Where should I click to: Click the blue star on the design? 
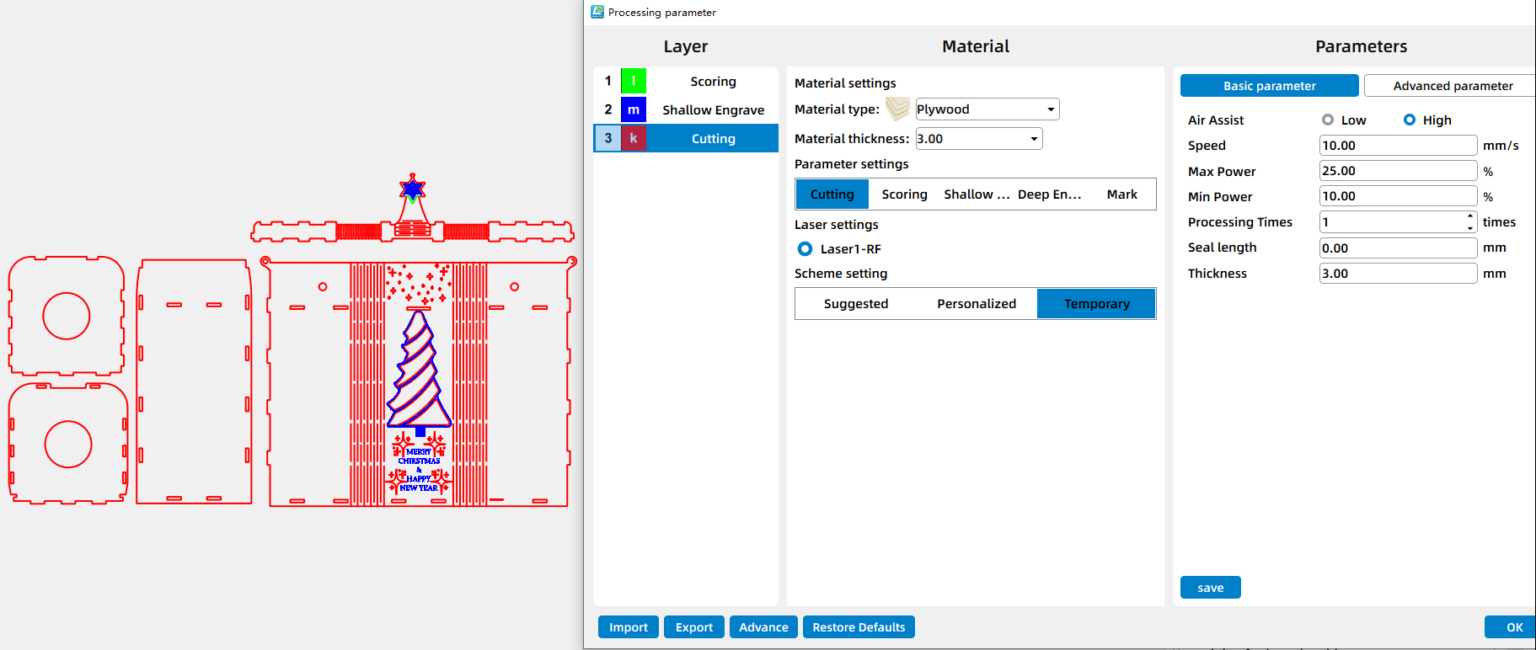tap(411, 188)
